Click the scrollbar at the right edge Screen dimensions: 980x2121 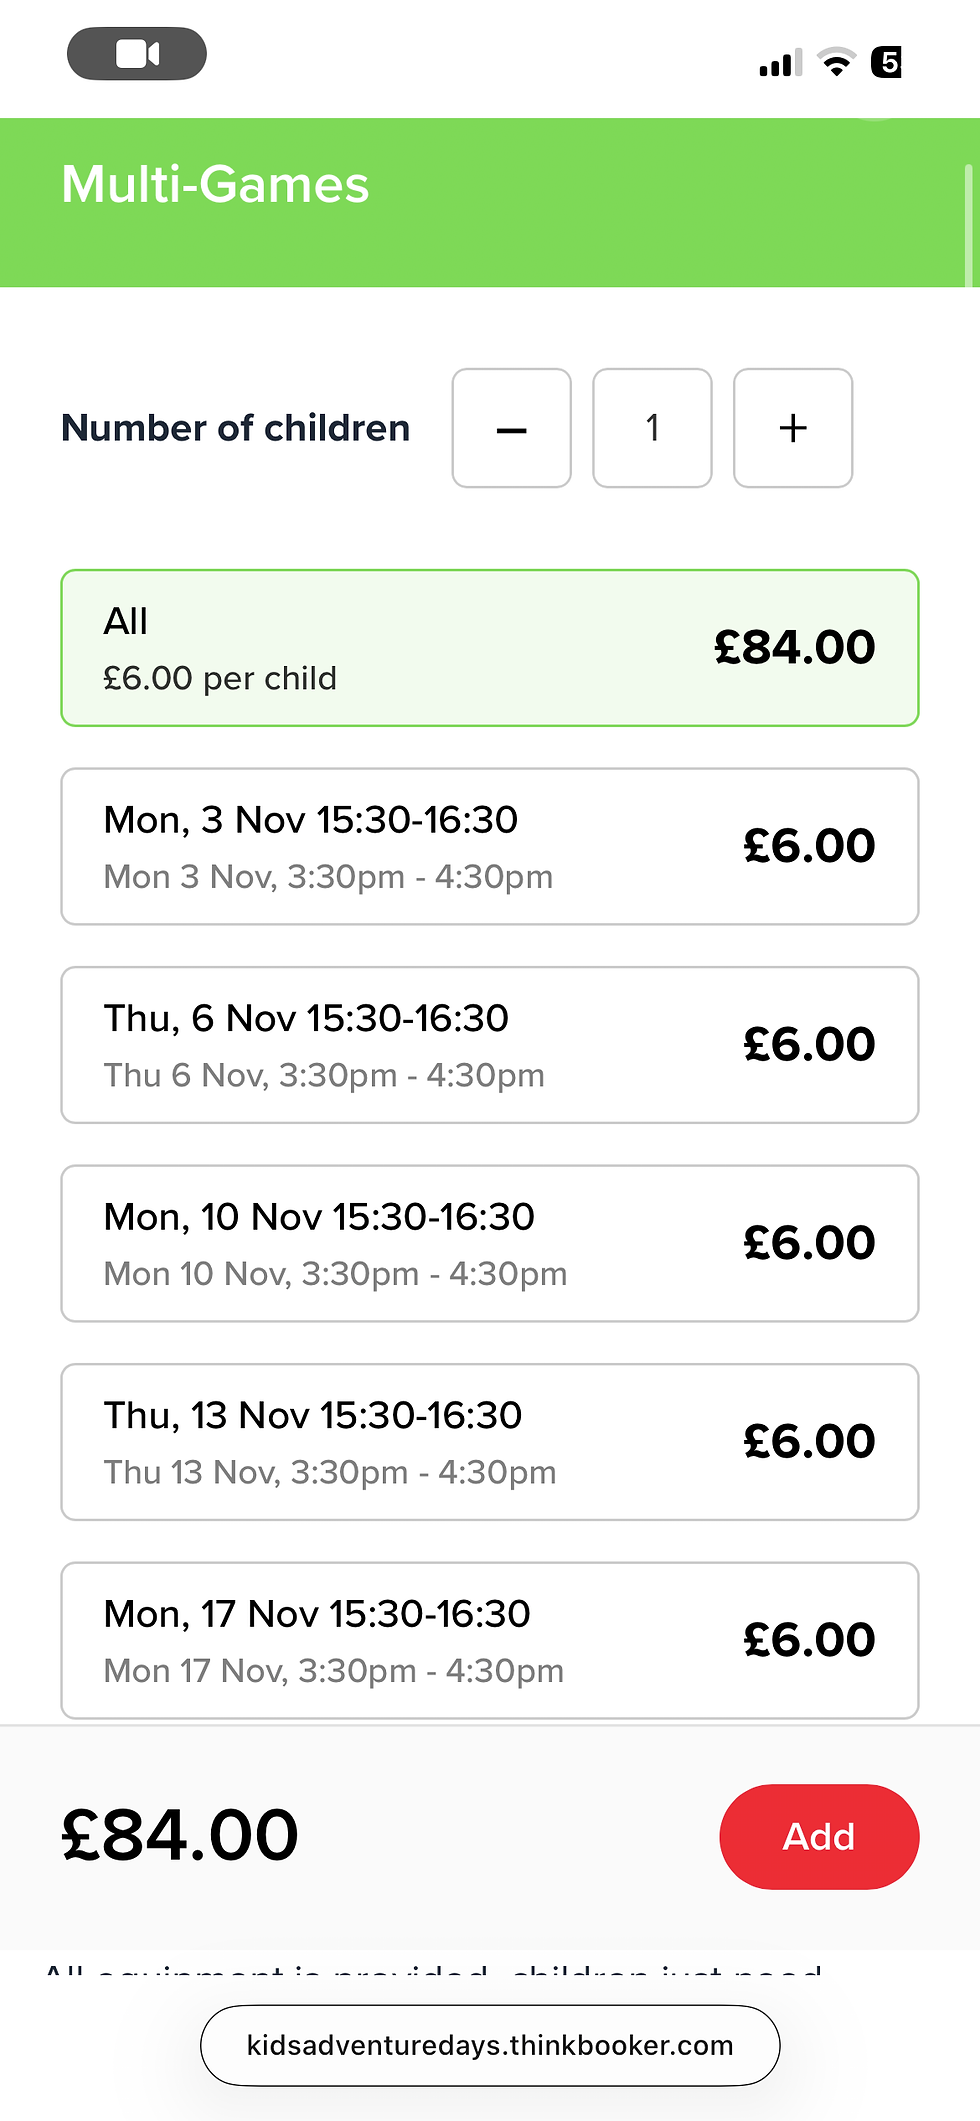click(968, 225)
